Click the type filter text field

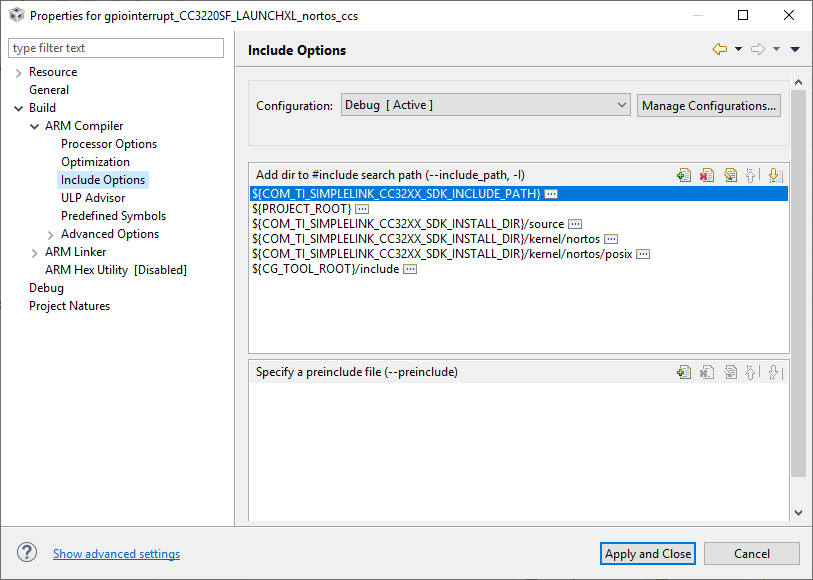click(x=116, y=48)
